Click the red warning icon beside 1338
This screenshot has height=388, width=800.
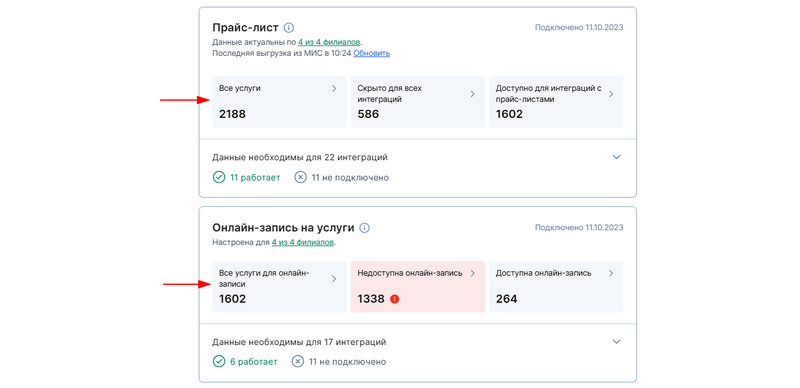(394, 299)
